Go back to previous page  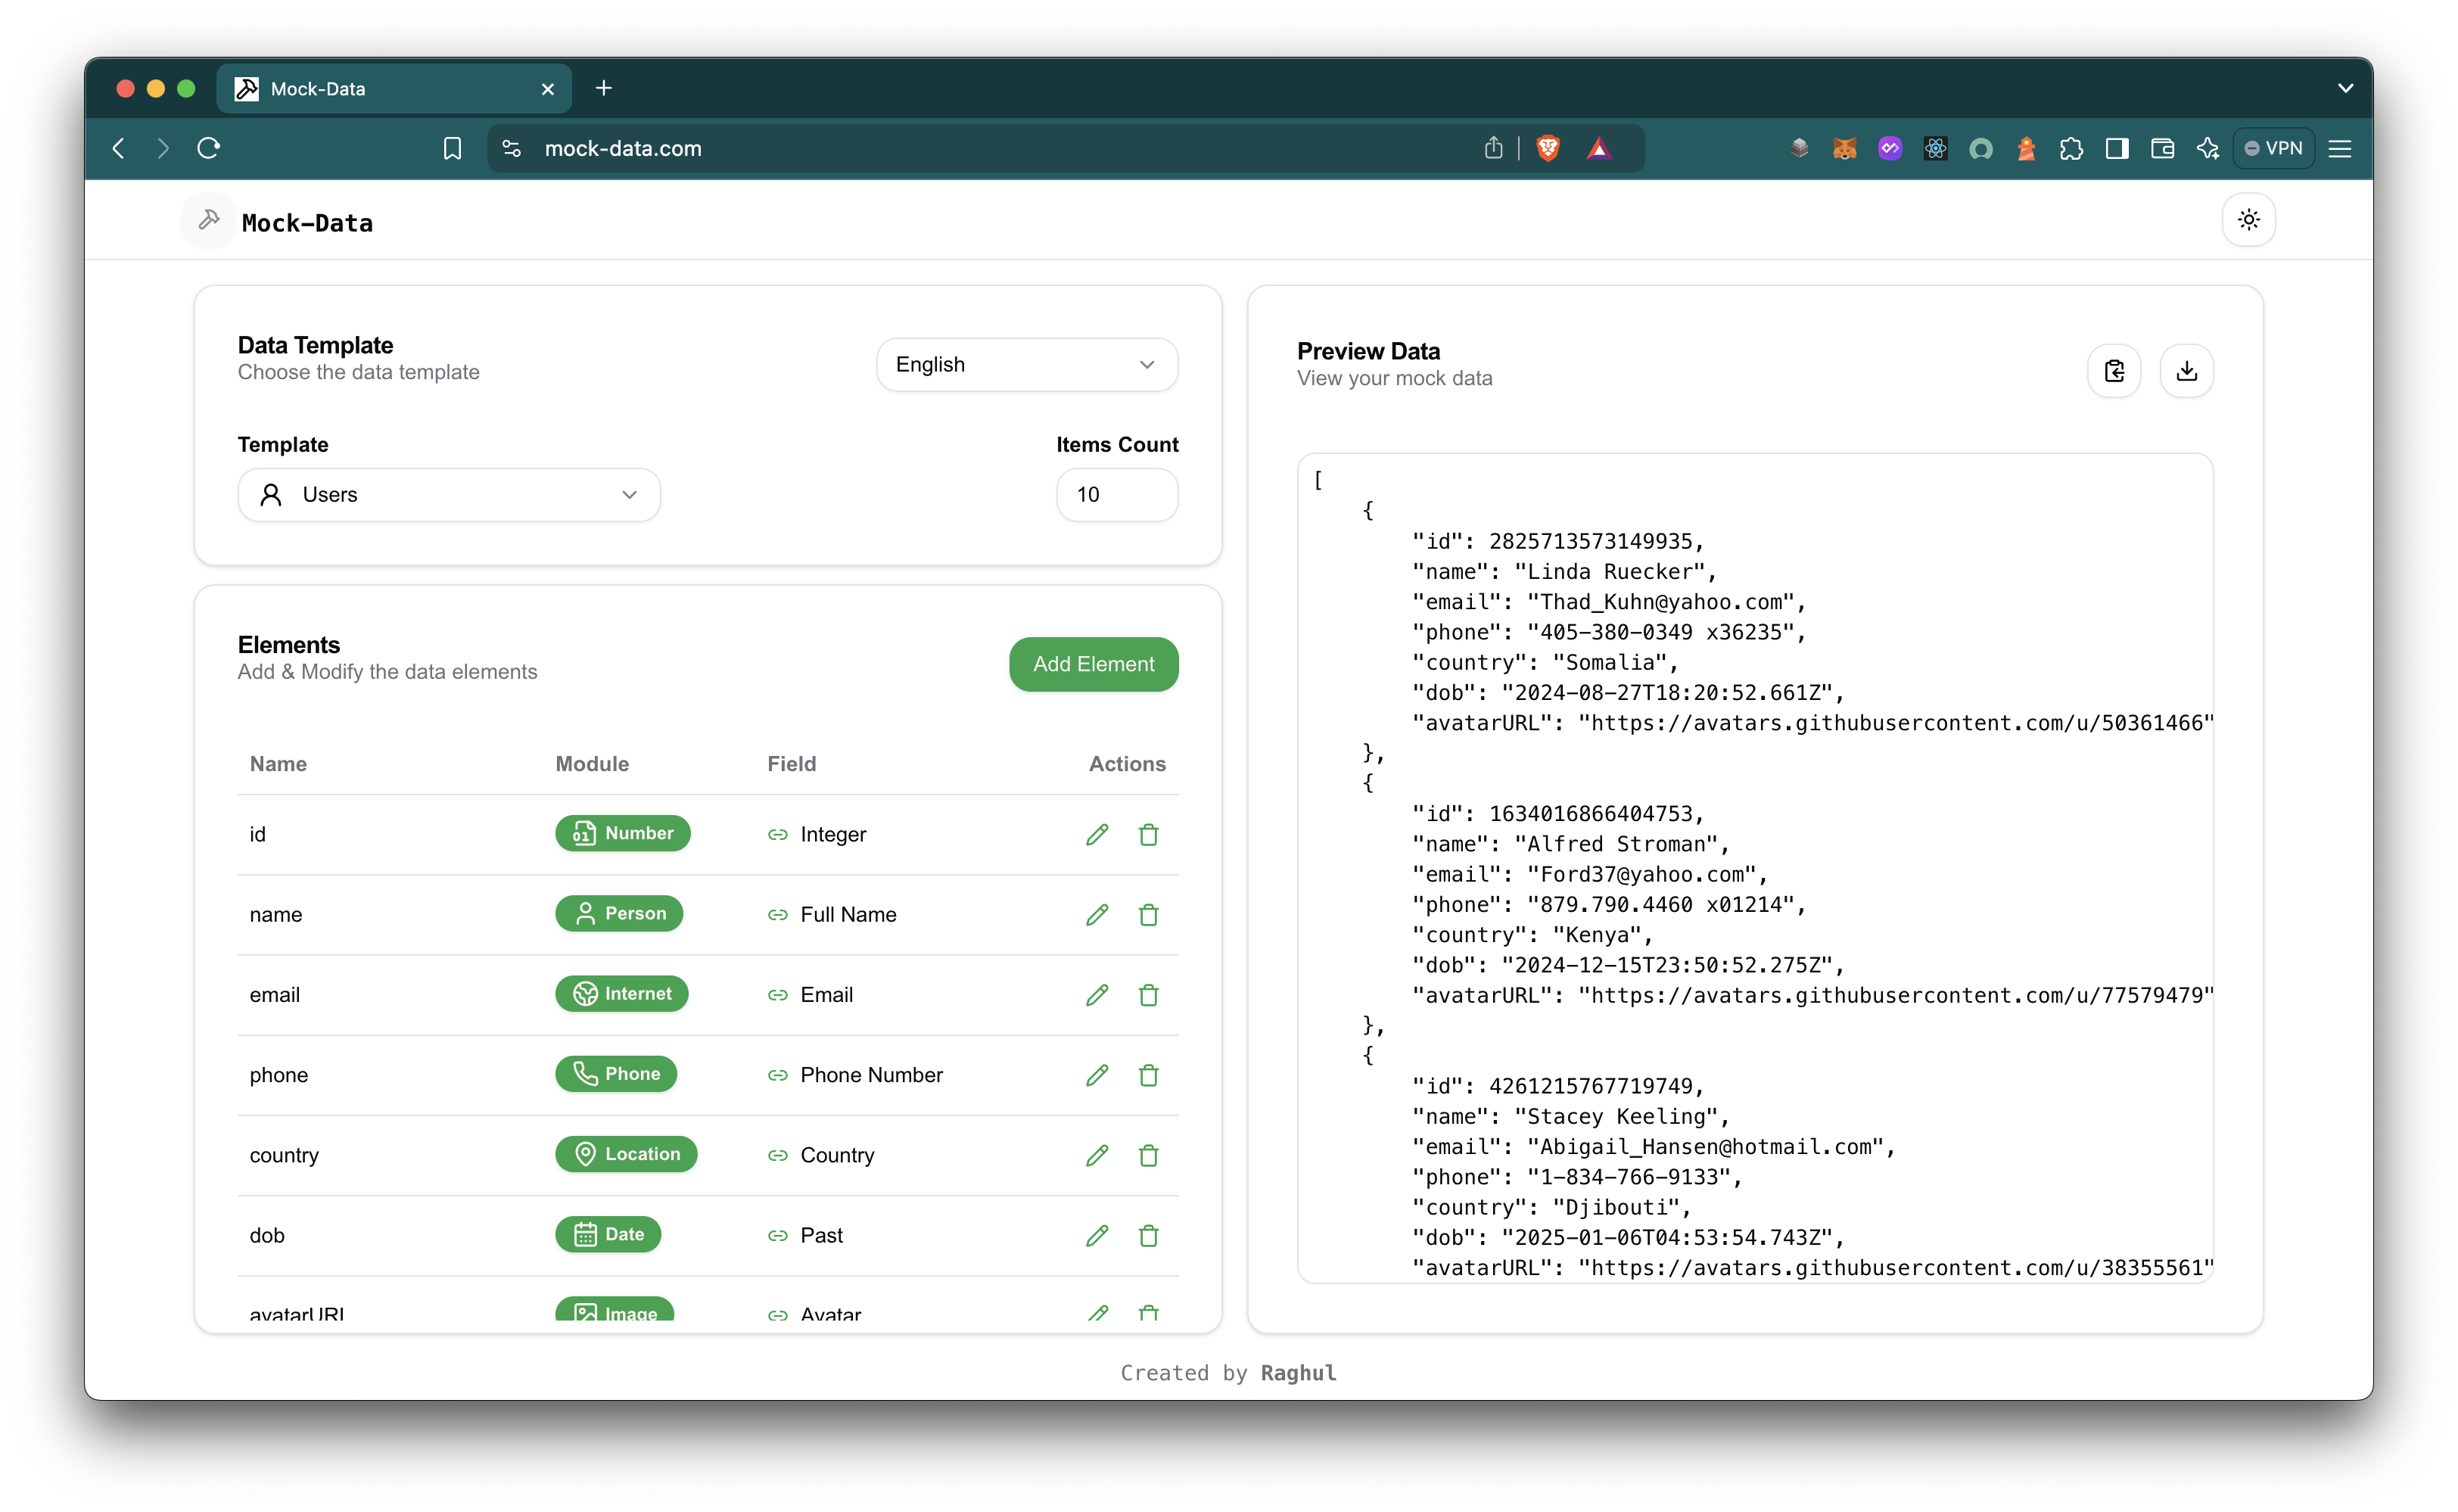pos(119,148)
